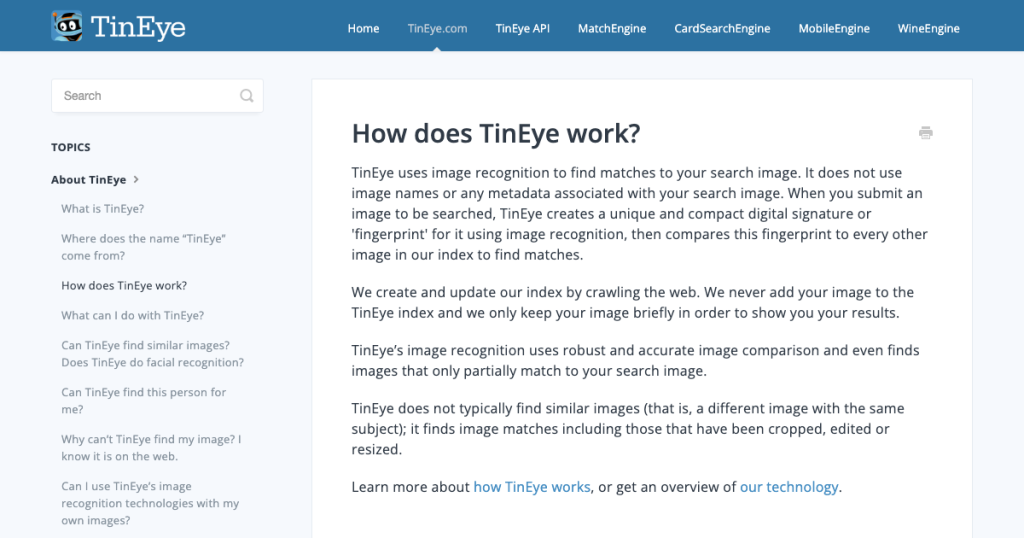Go to the MatchEngine nav item
1024x538 pixels.
(612, 29)
